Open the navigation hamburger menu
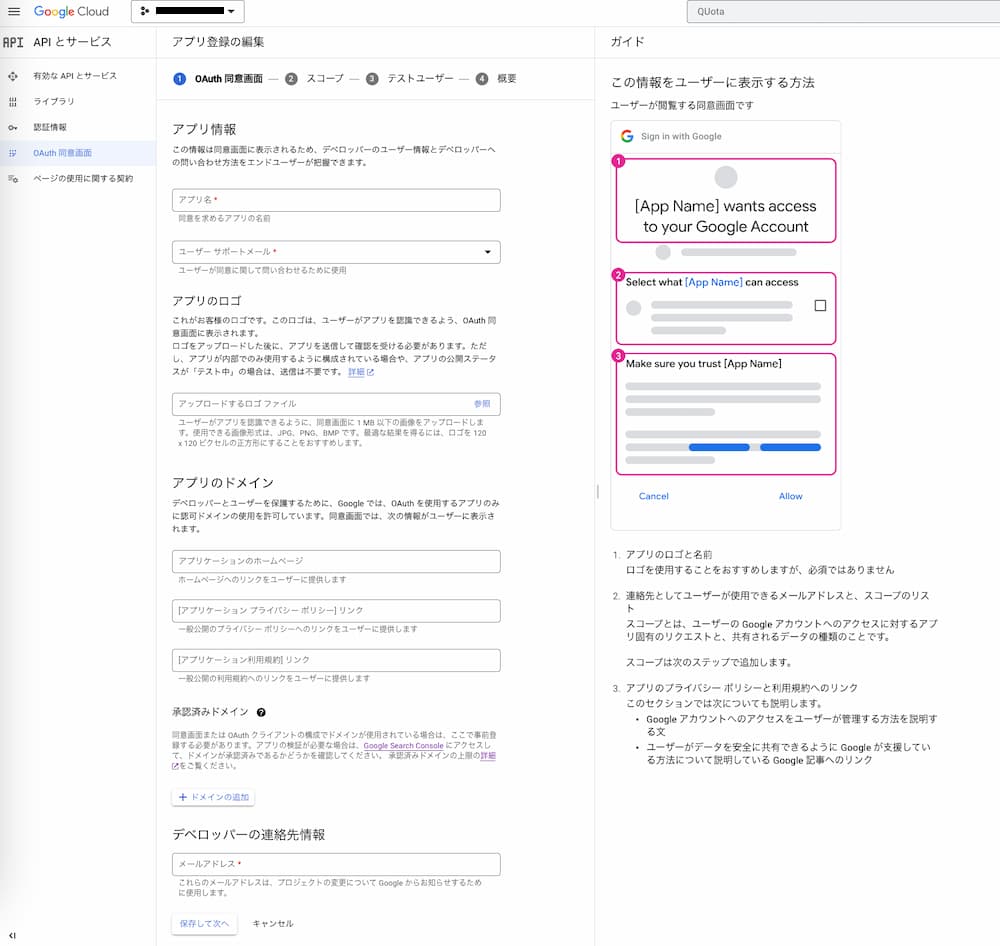Viewport: 1000px width, 946px height. click(x=15, y=12)
